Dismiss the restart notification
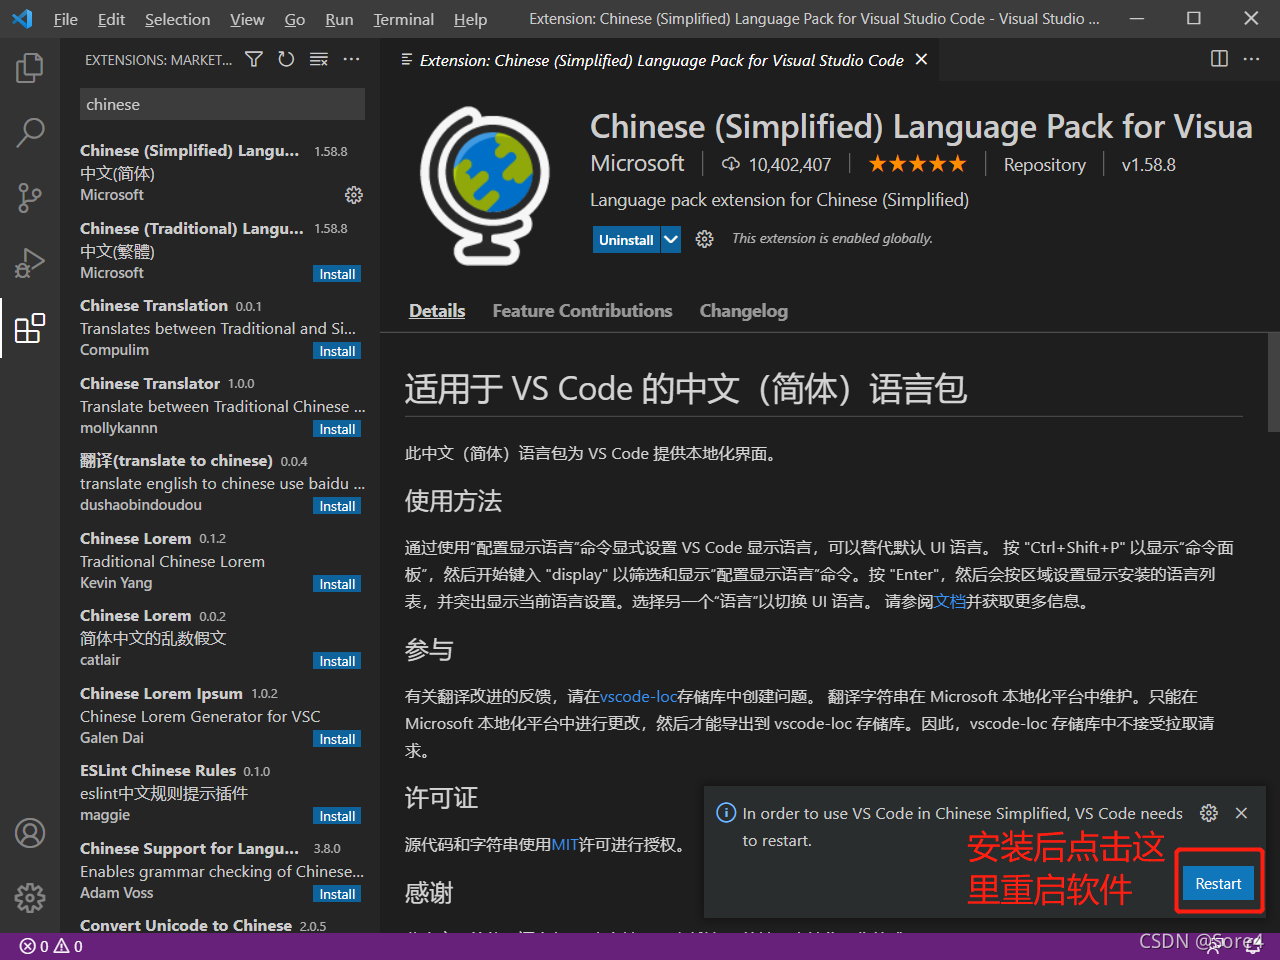Screen dimensions: 1280x960 [1241, 813]
